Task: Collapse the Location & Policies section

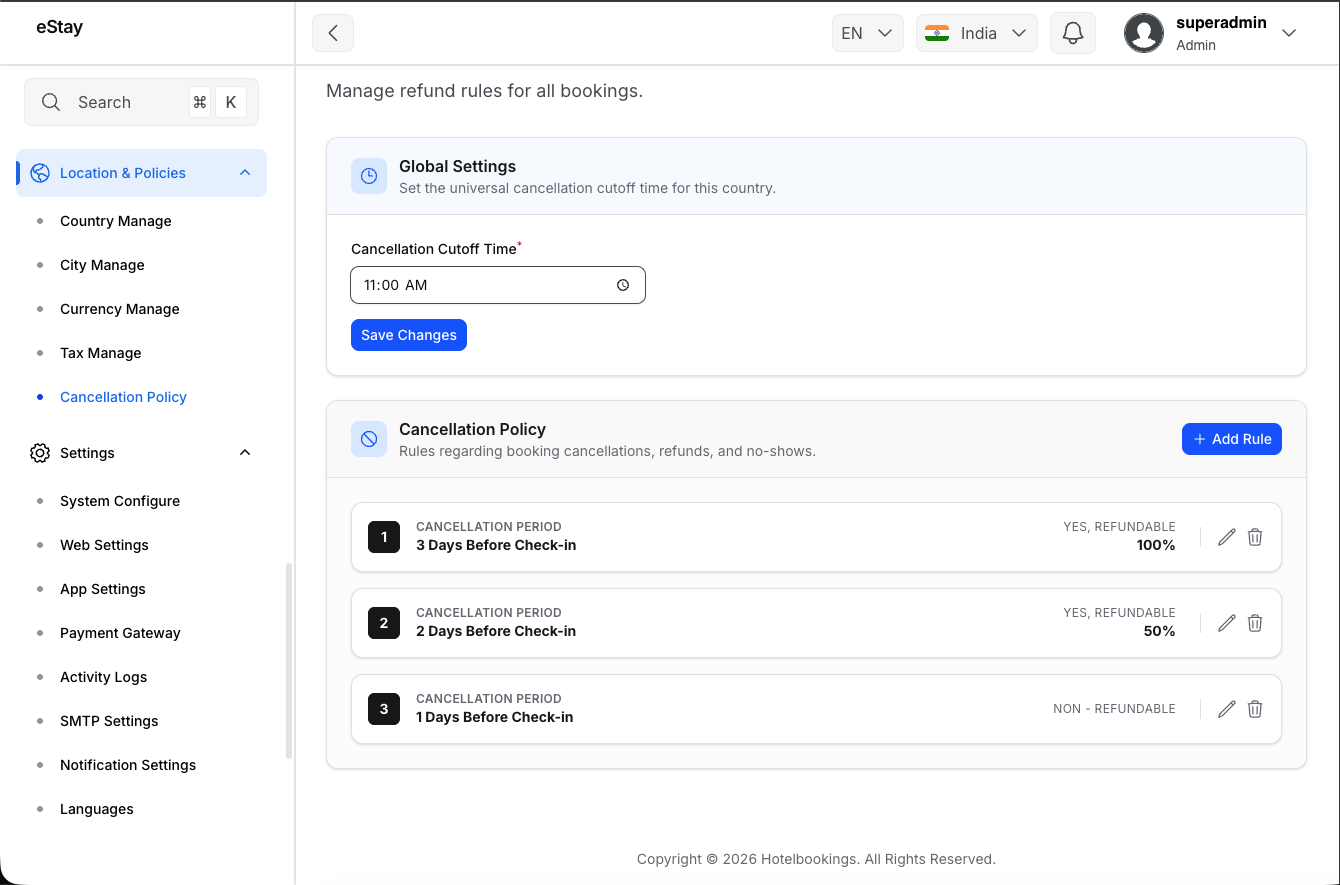Action: pyautogui.click(x=245, y=173)
